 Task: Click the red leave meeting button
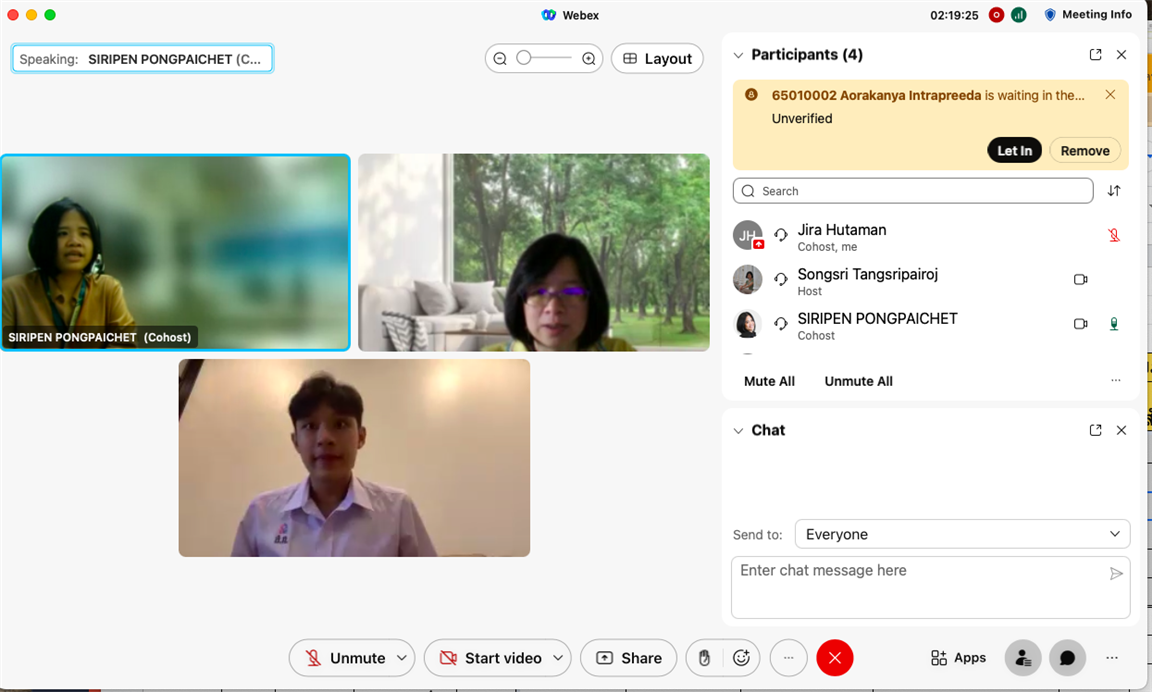coord(834,658)
